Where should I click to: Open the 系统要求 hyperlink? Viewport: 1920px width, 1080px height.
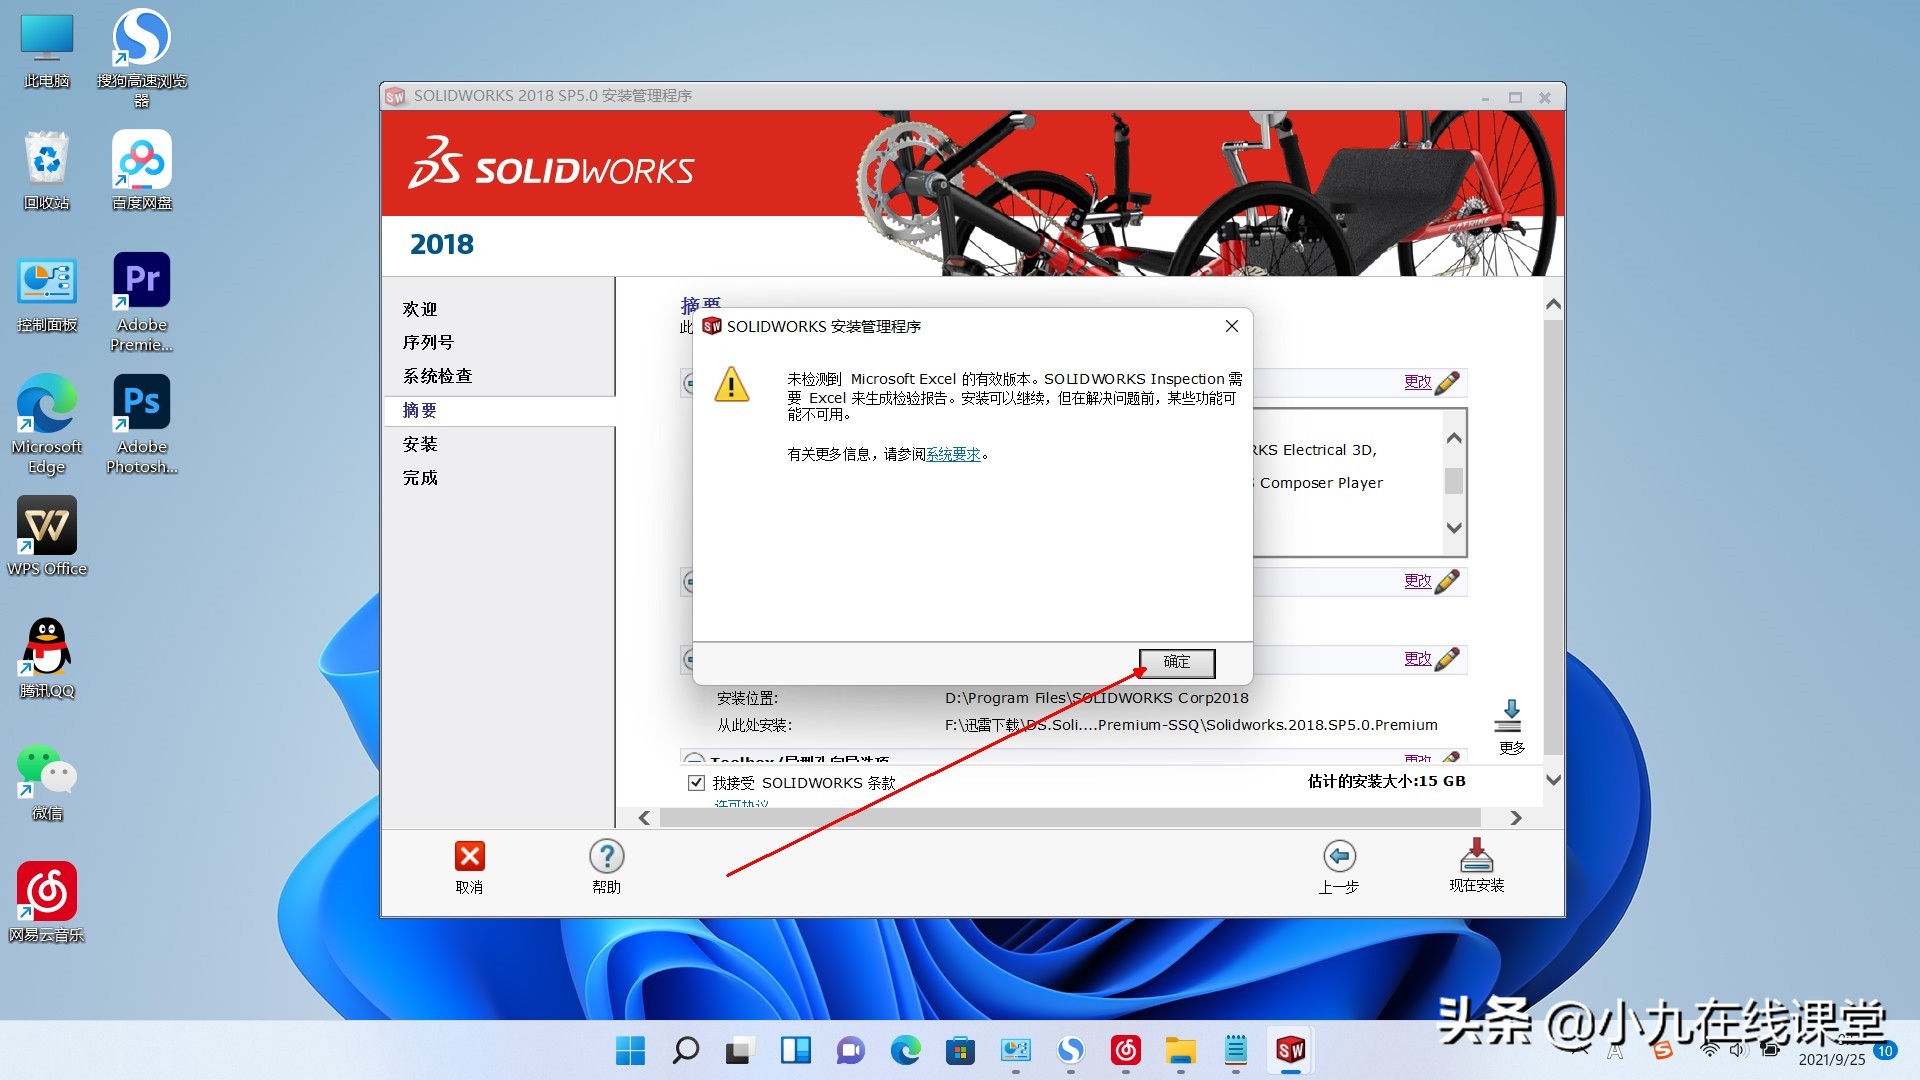tap(952, 453)
